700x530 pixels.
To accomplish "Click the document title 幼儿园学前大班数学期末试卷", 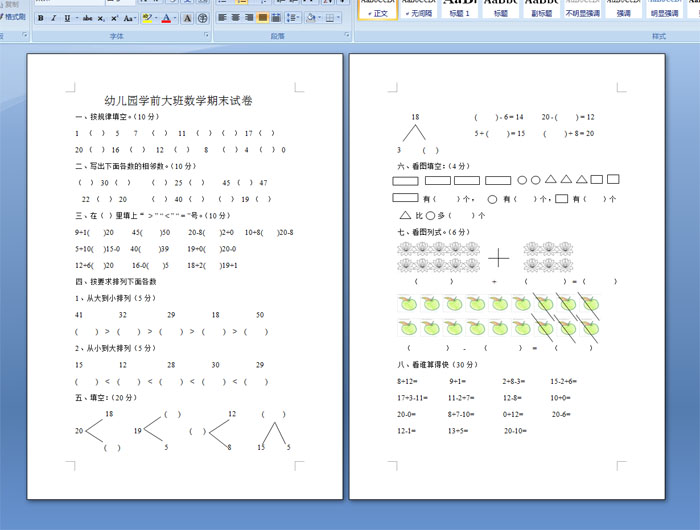I will click(178, 100).
